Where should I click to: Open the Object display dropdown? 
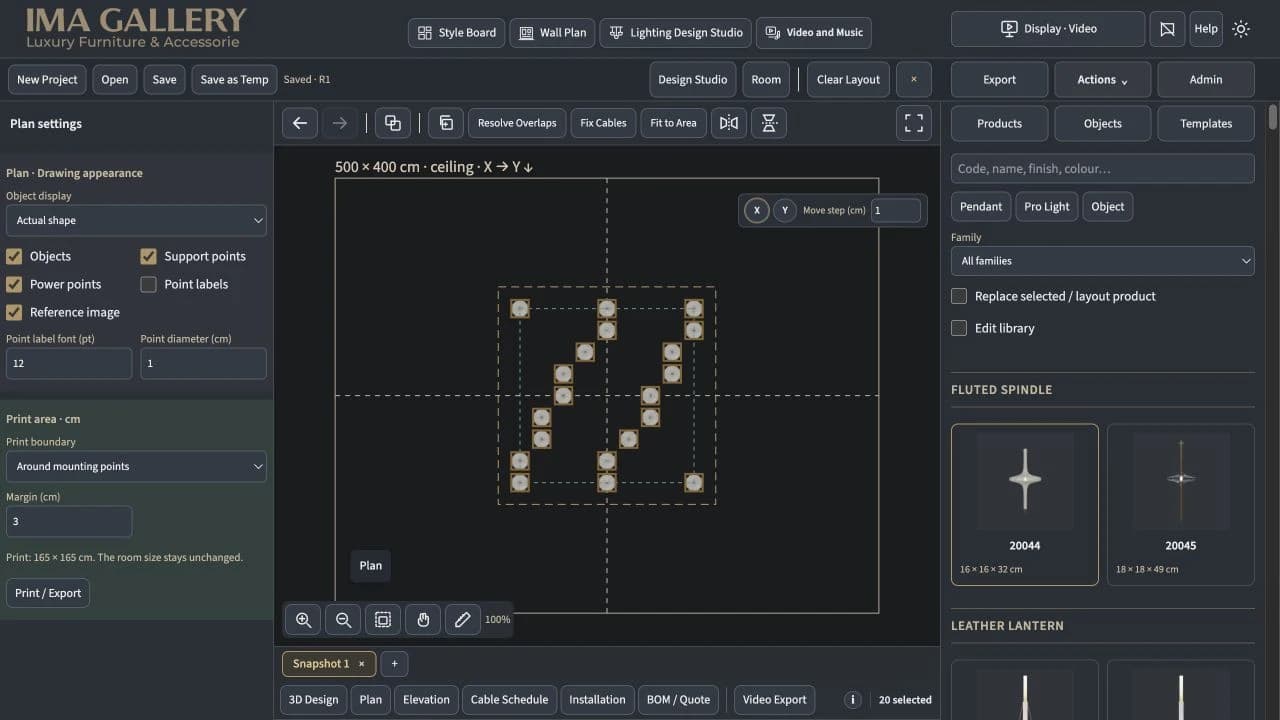[x=136, y=220]
